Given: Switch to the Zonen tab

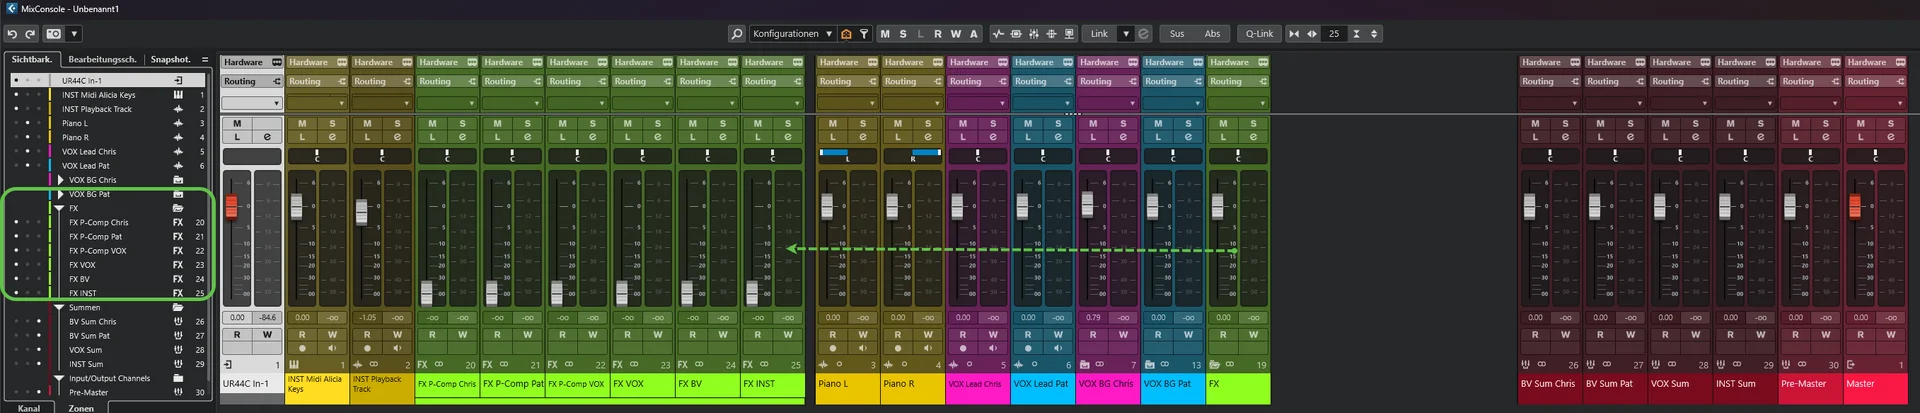Looking at the screenshot, I should point(81,407).
